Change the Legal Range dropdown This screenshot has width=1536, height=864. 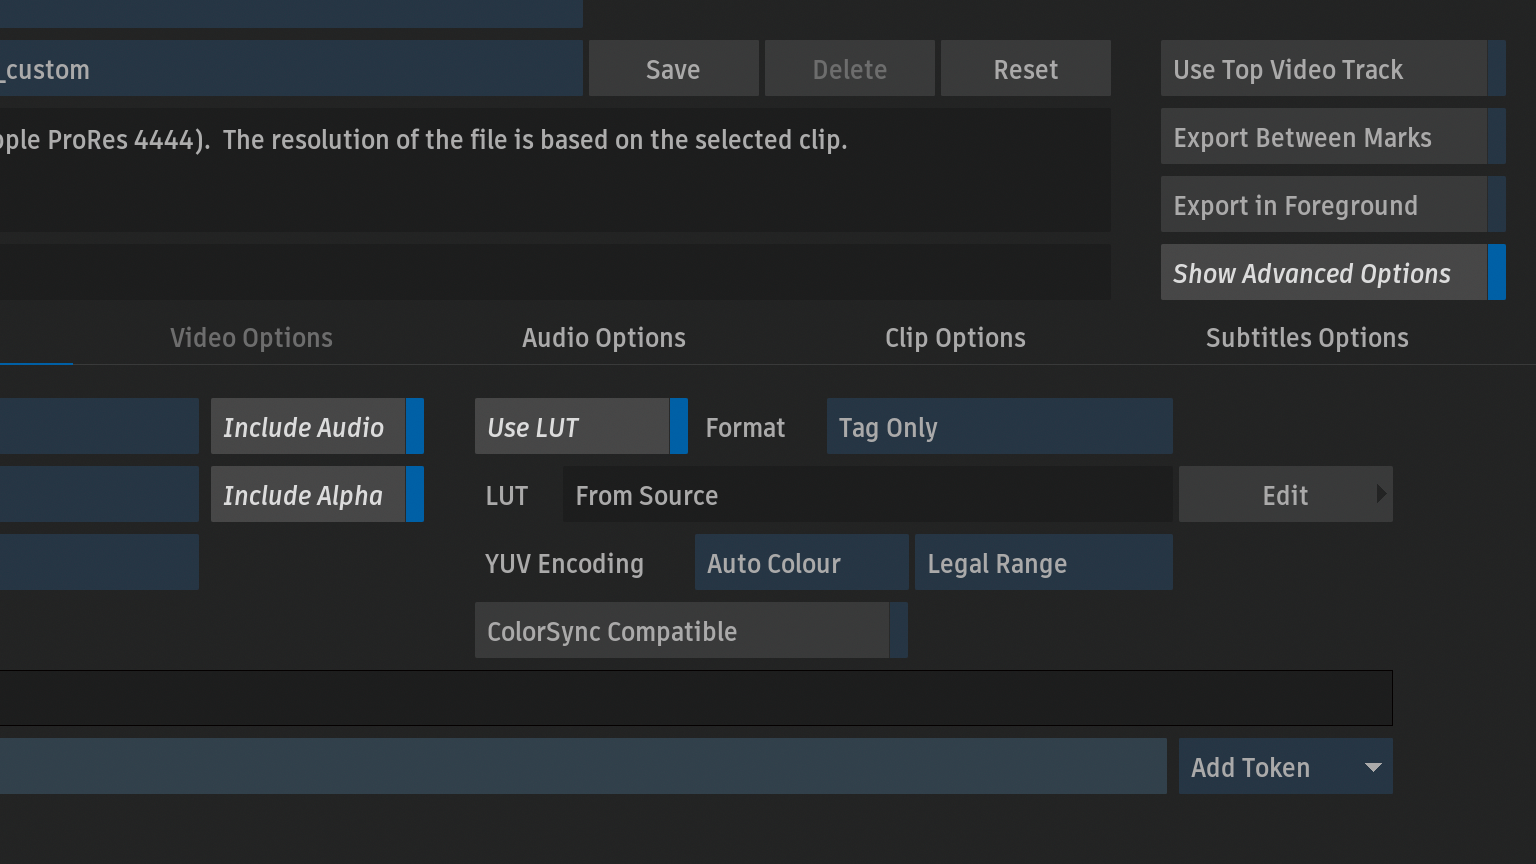pyautogui.click(x=1042, y=563)
